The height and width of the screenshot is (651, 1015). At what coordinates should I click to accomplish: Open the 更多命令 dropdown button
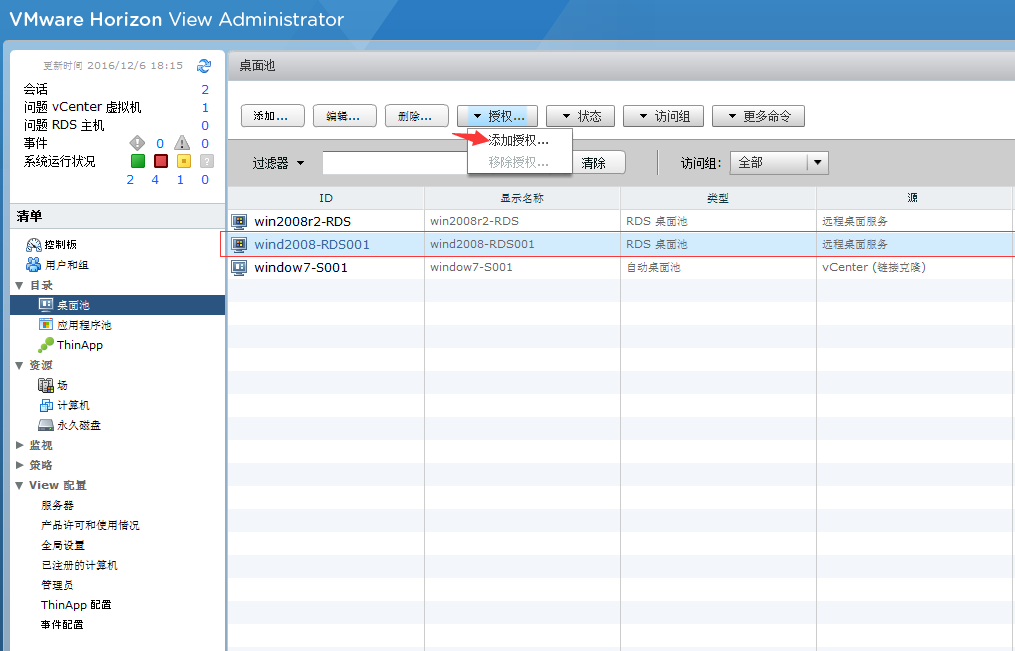click(x=758, y=116)
